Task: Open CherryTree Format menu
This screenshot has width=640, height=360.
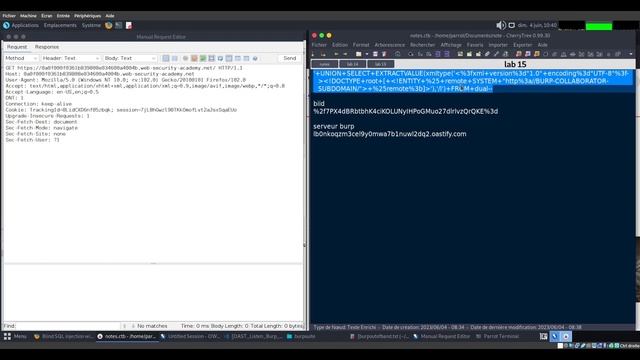Action: 361,45
